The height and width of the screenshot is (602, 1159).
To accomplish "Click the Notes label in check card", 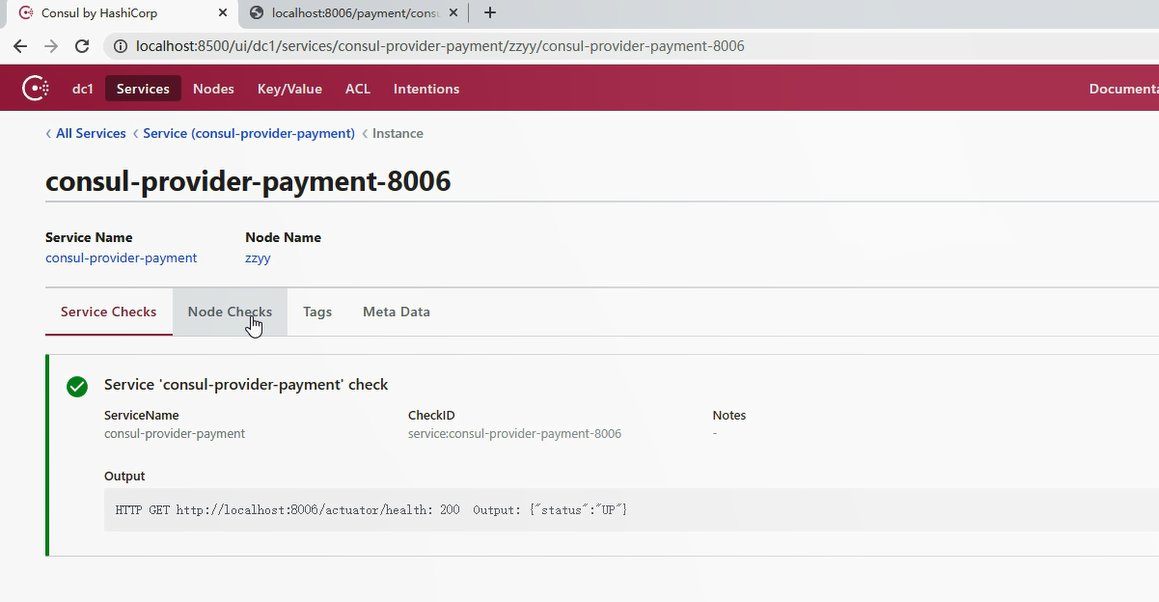I will click(729, 415).
